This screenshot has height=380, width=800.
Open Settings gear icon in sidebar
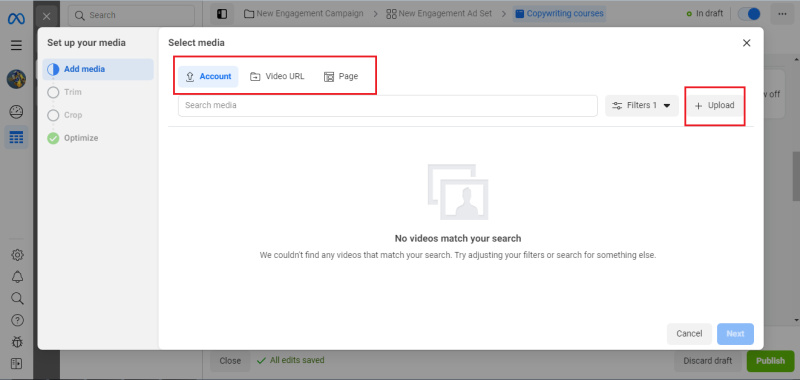click(17, 255)
